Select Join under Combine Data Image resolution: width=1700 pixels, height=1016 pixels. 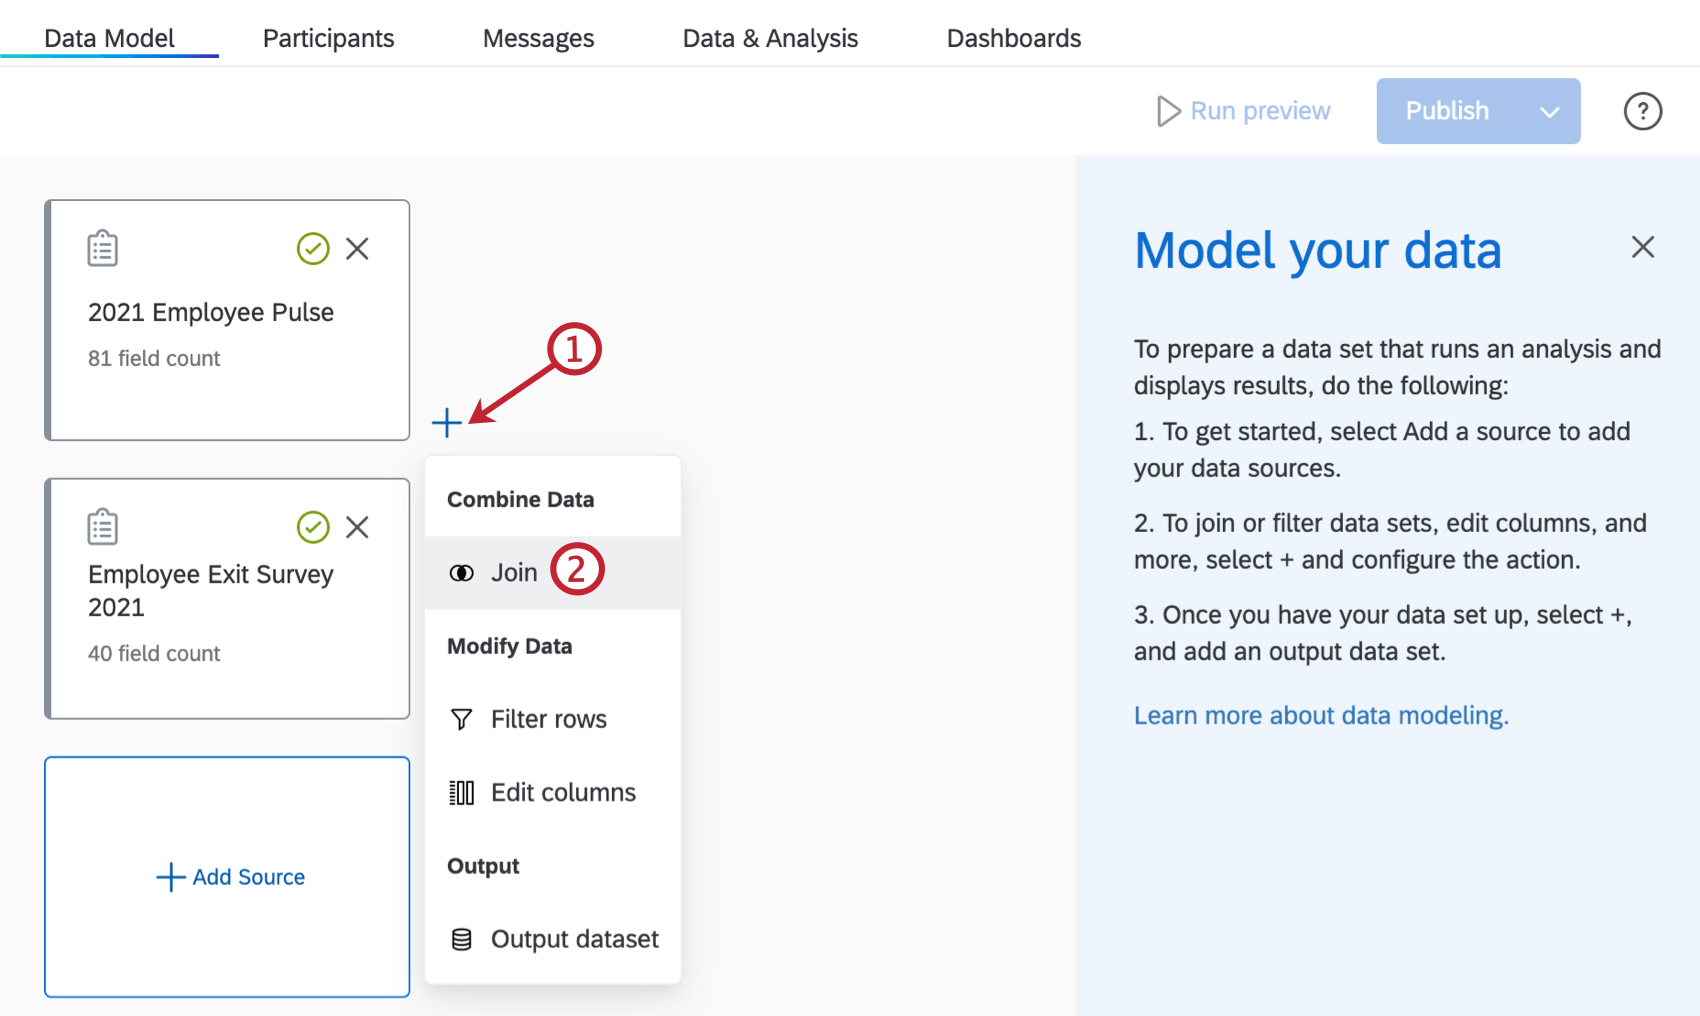tap(513, 571)
